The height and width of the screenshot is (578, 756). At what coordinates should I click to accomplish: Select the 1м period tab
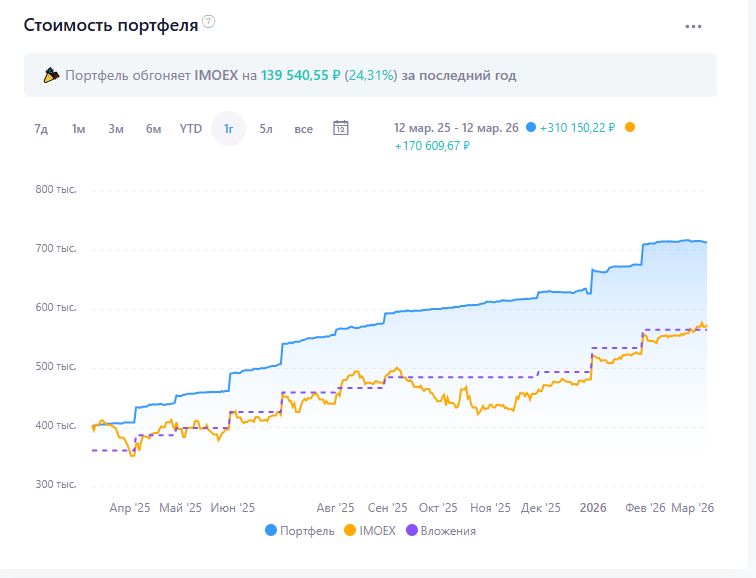(78, 128)
